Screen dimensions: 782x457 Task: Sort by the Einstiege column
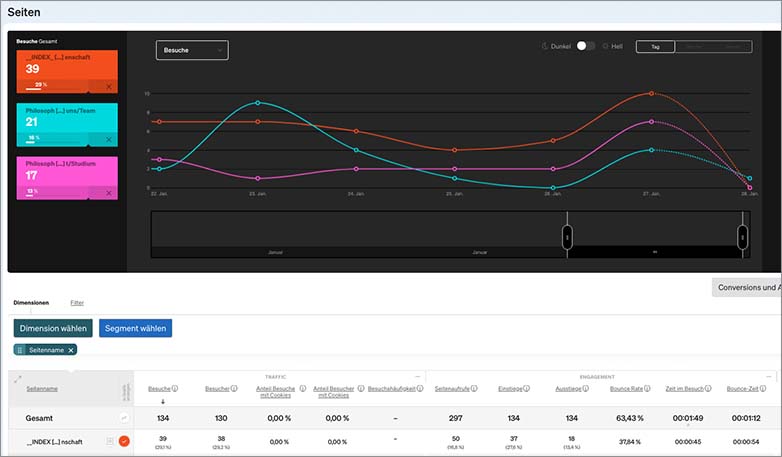point(510,389)
